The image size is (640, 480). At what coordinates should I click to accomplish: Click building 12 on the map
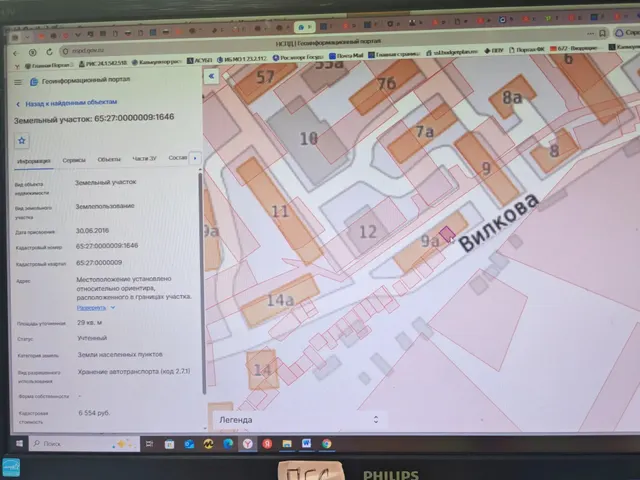[368, 232]
